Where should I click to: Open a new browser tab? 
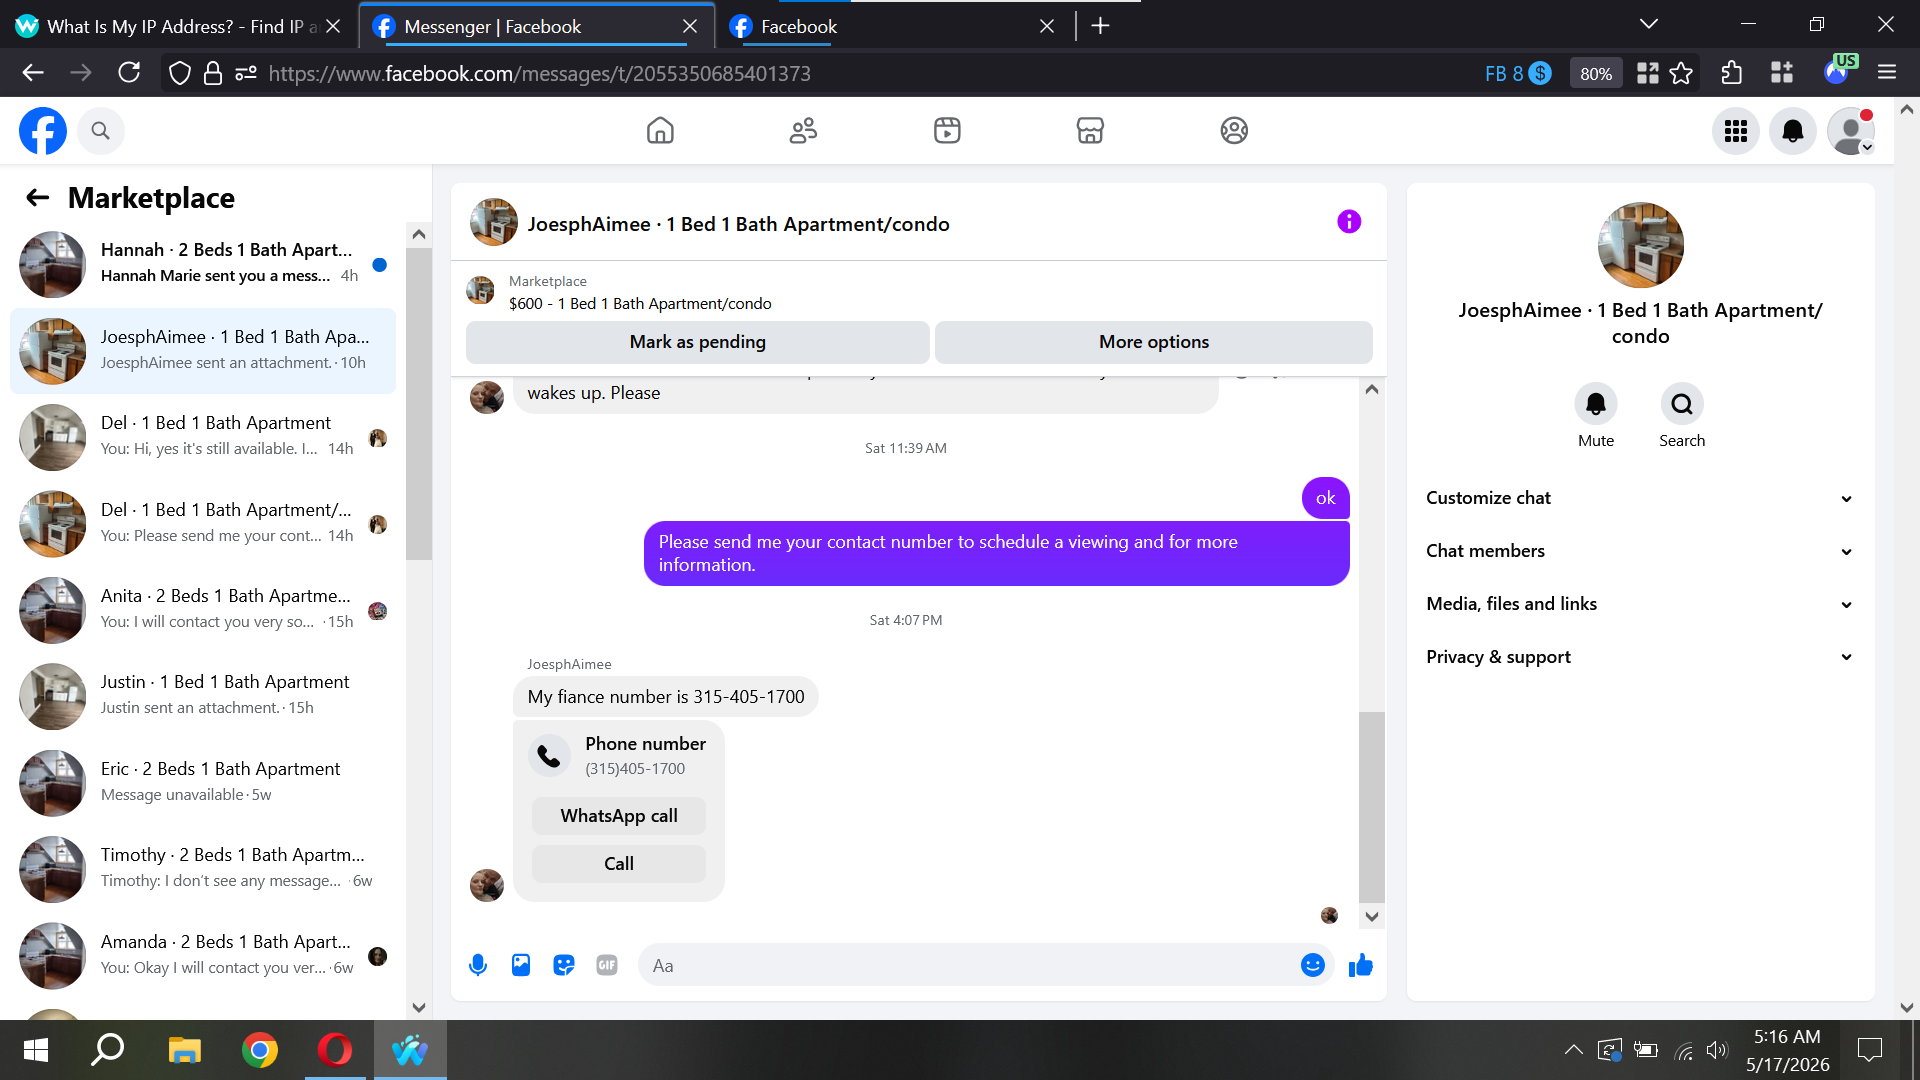coord(1100,26)
